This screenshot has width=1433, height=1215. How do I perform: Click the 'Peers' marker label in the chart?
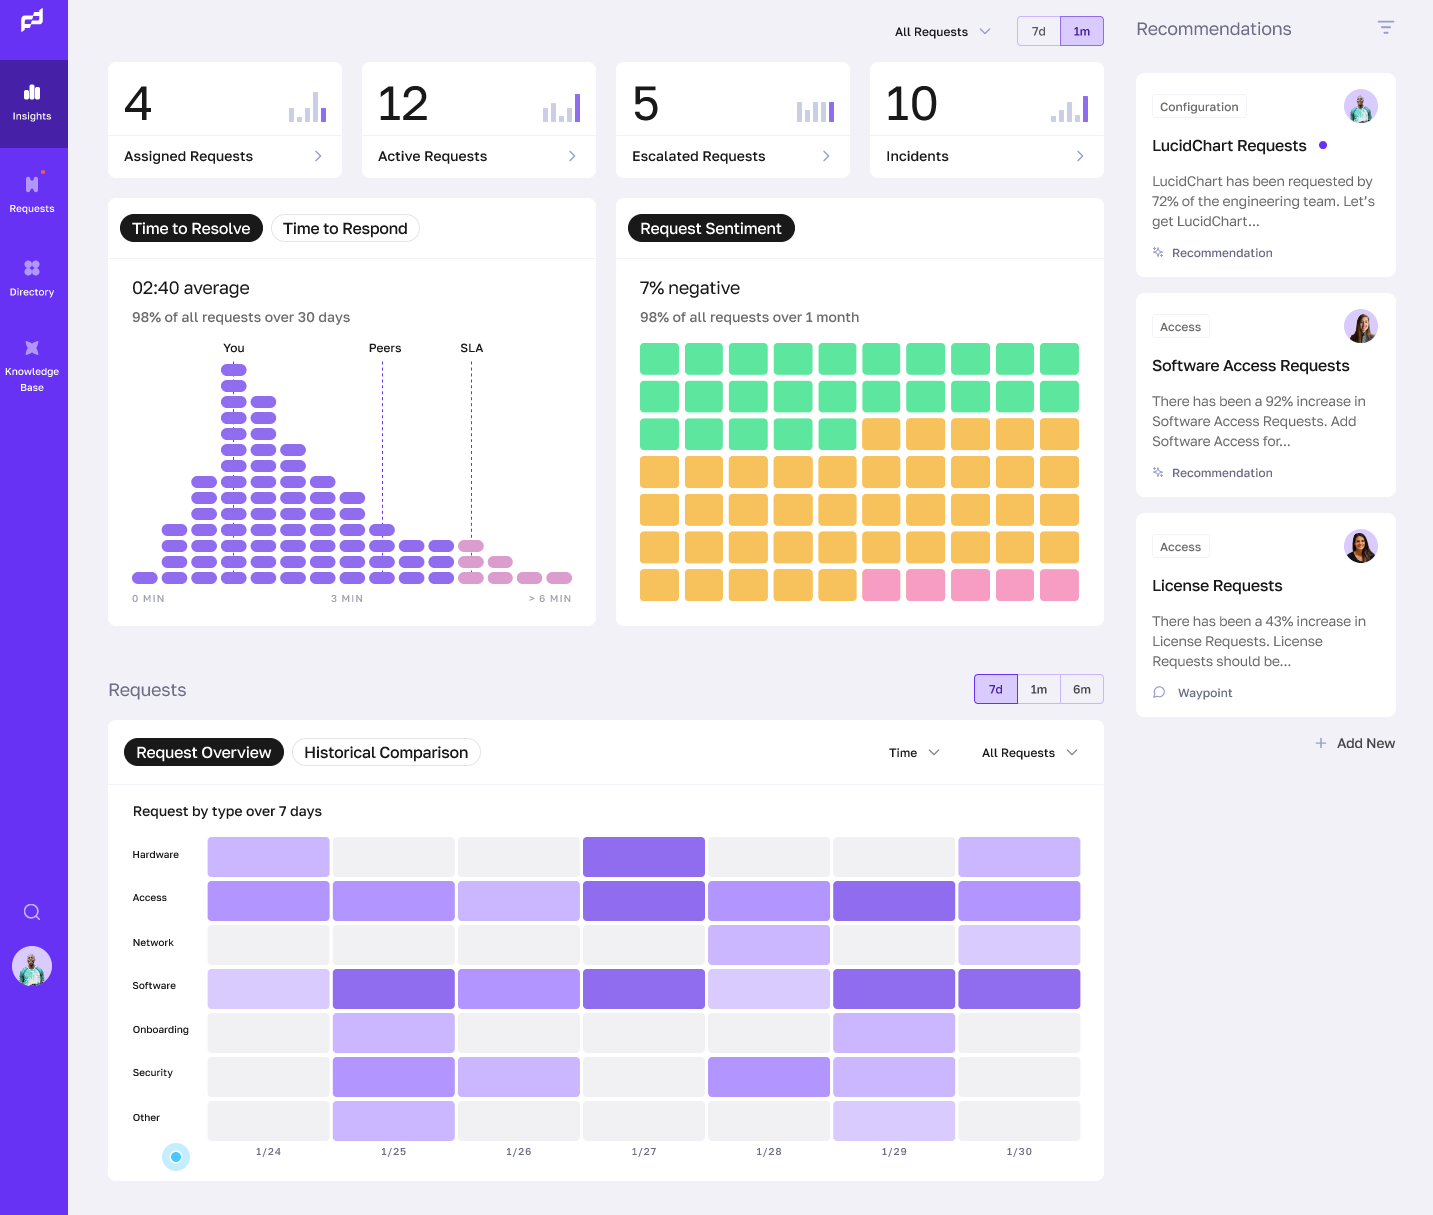(x=385, y=348)
